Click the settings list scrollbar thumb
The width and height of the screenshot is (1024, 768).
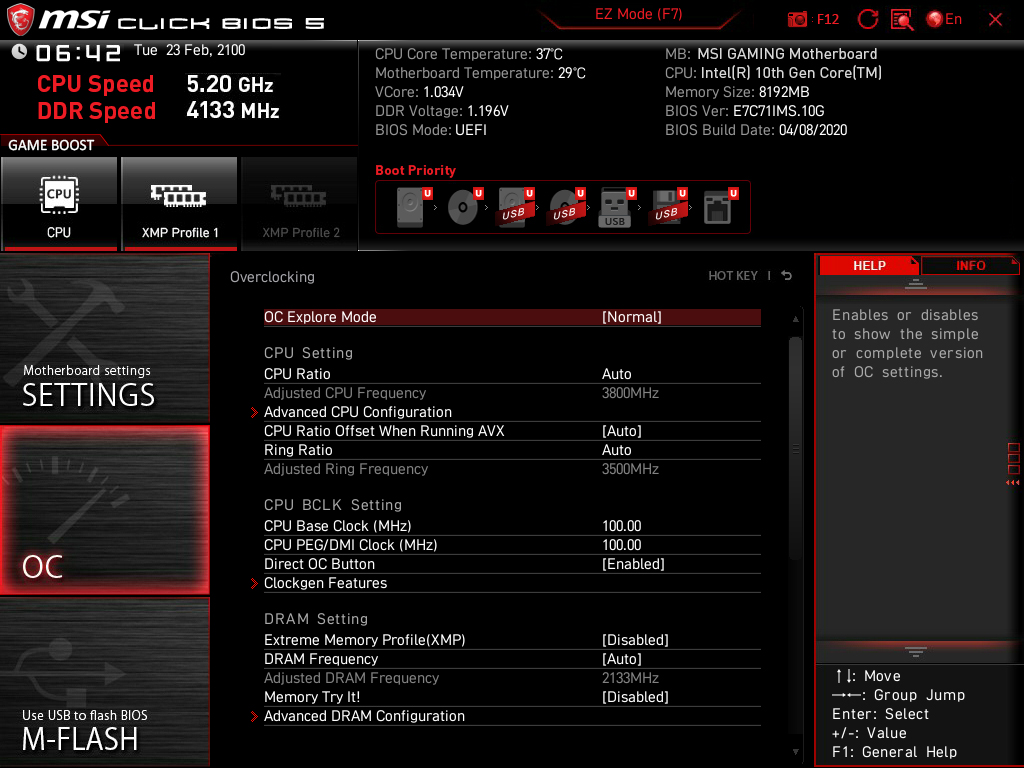coord(795,449)
